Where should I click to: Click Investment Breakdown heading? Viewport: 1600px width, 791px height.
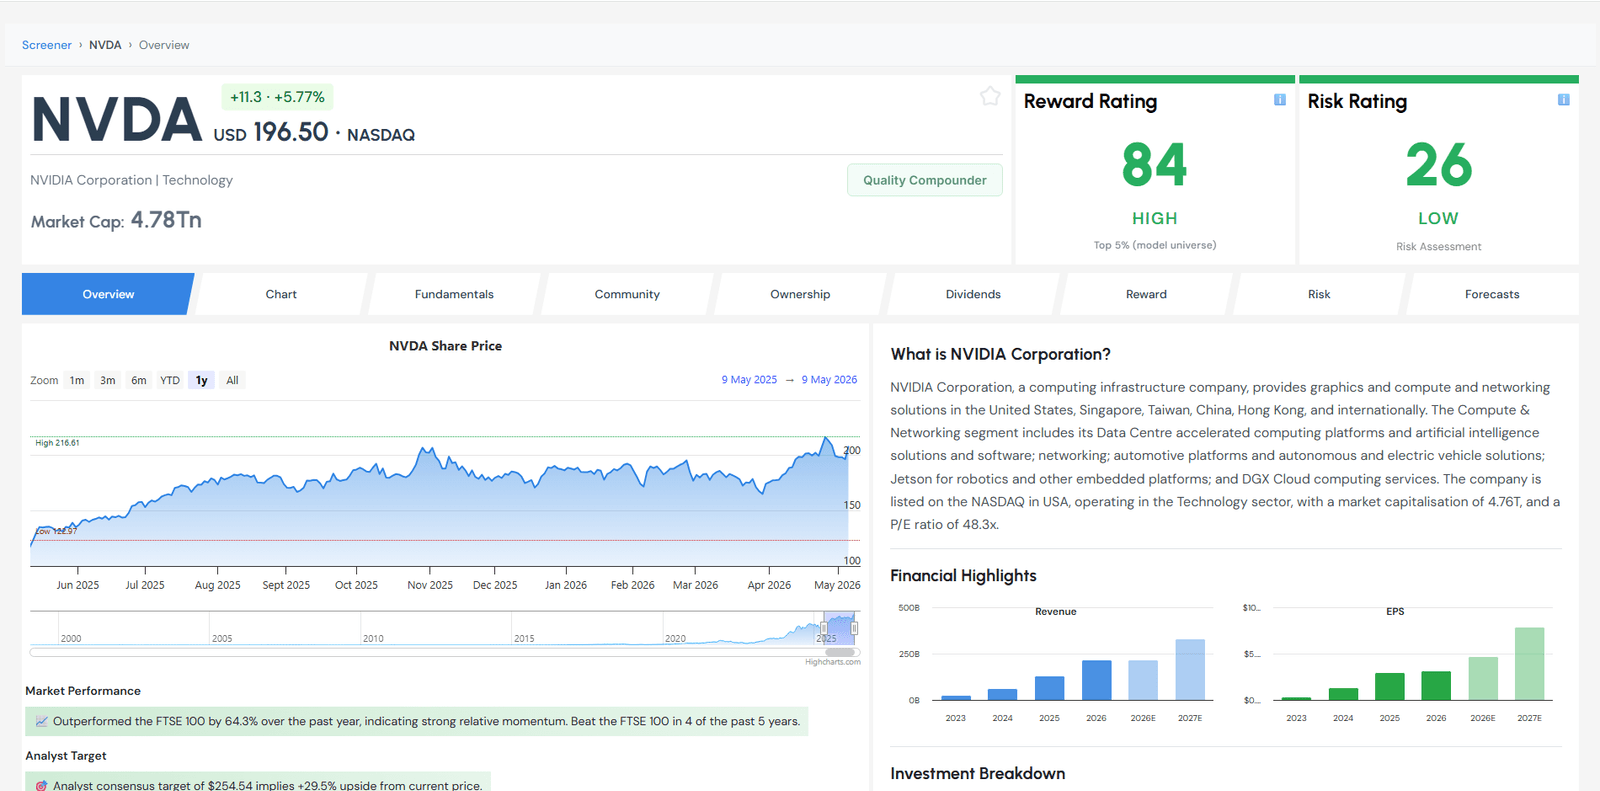tap(978, 774)
